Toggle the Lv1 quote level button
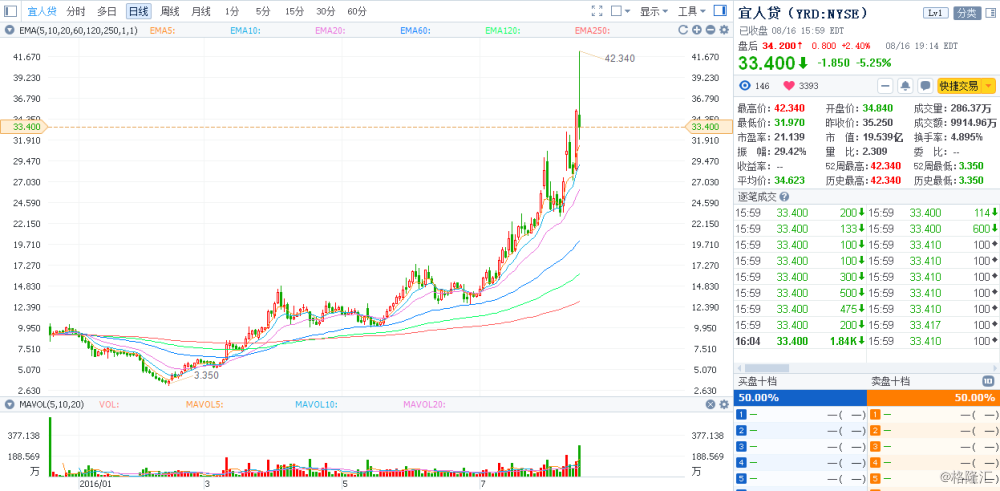This screenshot has width=1000, height=491. pos(936,13)
